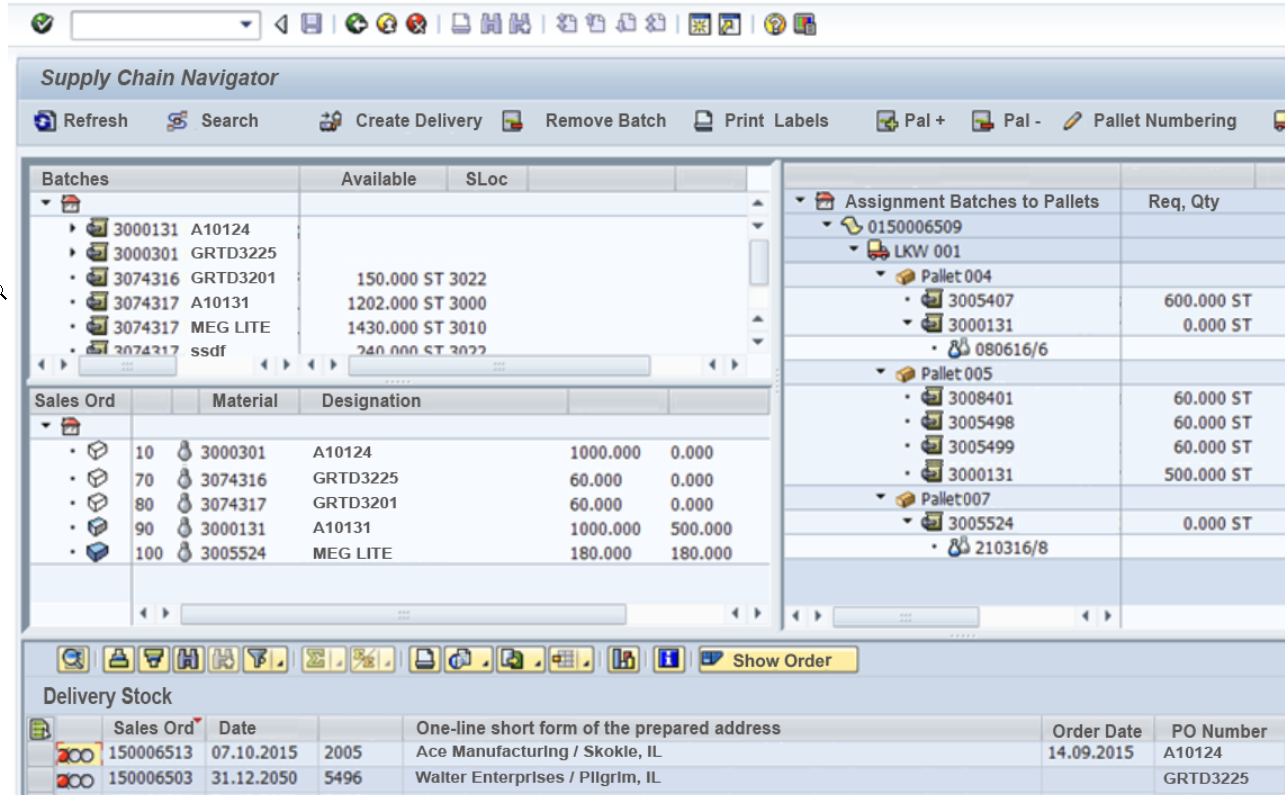Click the Pal + add pallet button
Image resolution: width=1285 pixels, height=795 pixels.
(911, 121)
